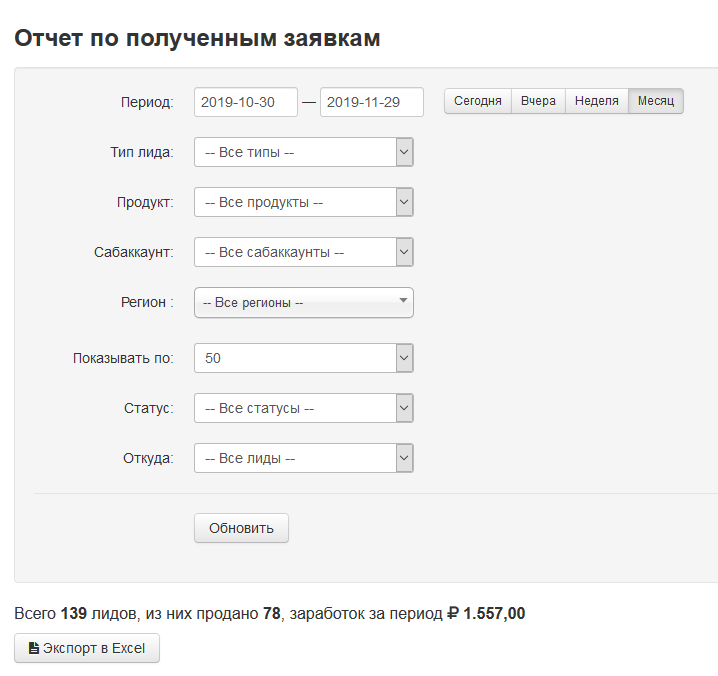Click the Обновить button
This screenshot has width=718, height=676.
pyautogui.click(x=241, y=528)
